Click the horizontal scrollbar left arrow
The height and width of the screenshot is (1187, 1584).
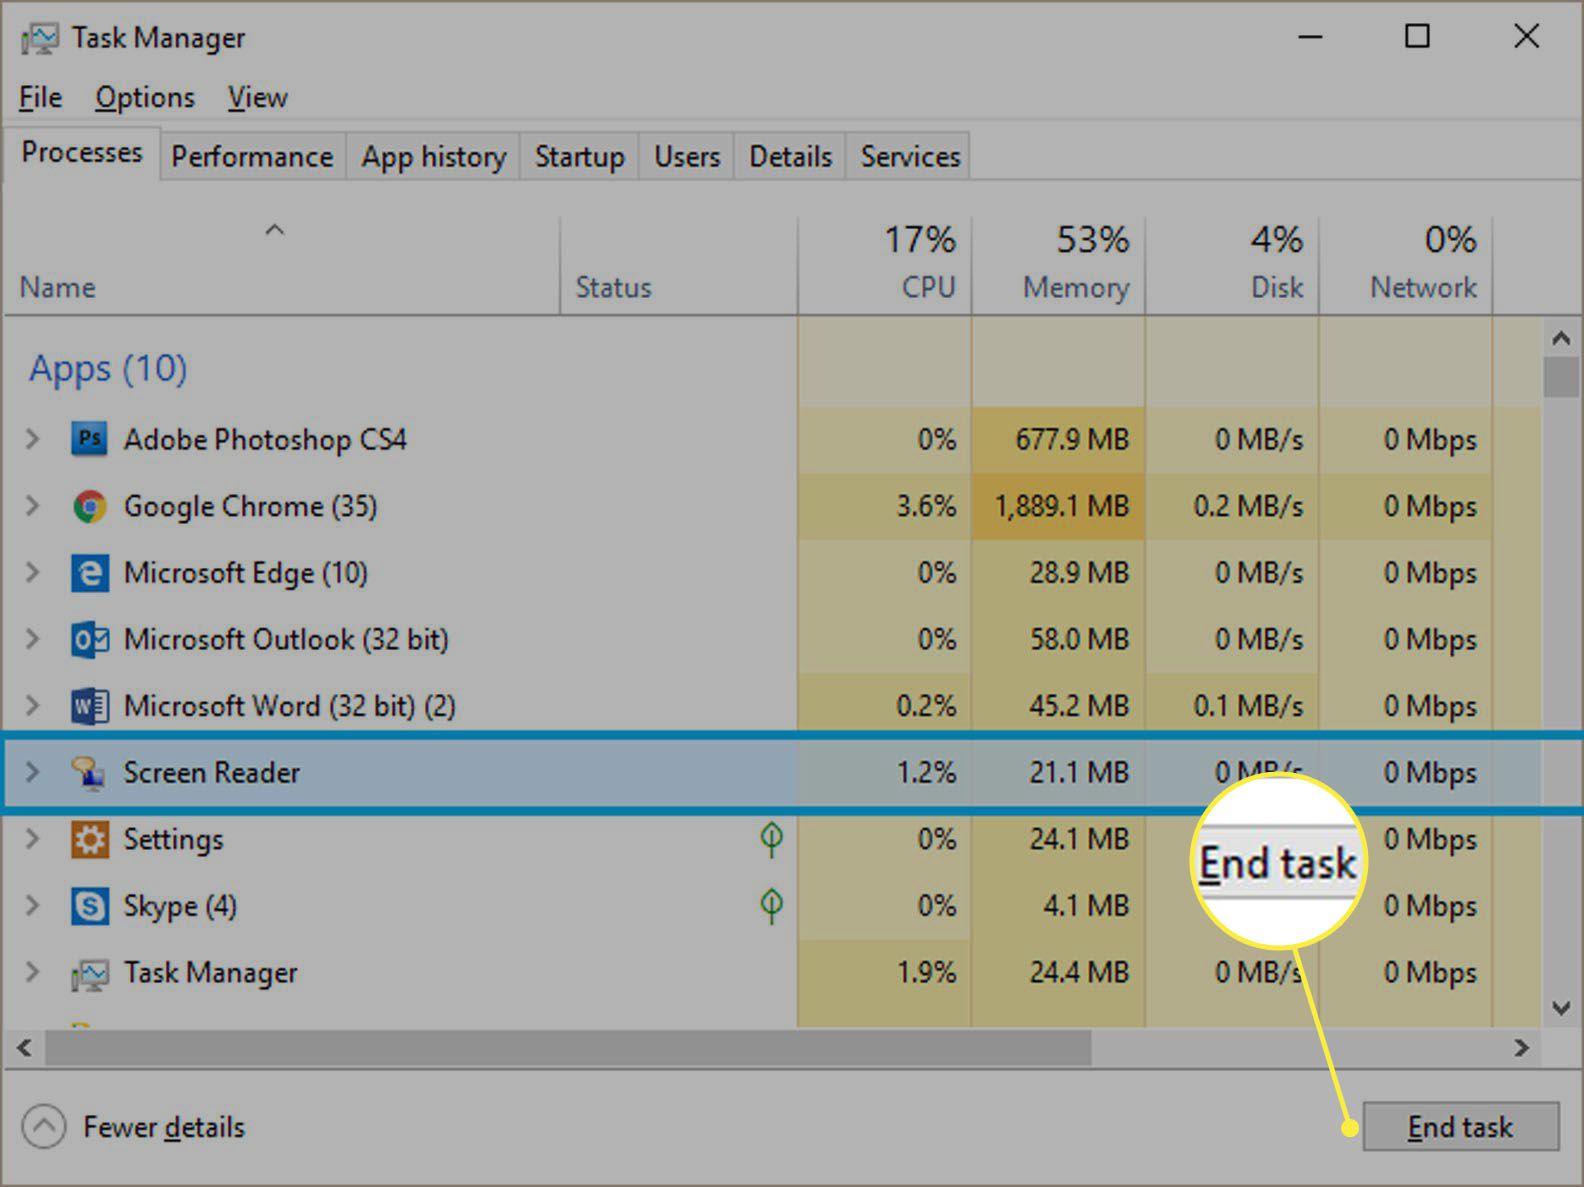[25, 1048]
